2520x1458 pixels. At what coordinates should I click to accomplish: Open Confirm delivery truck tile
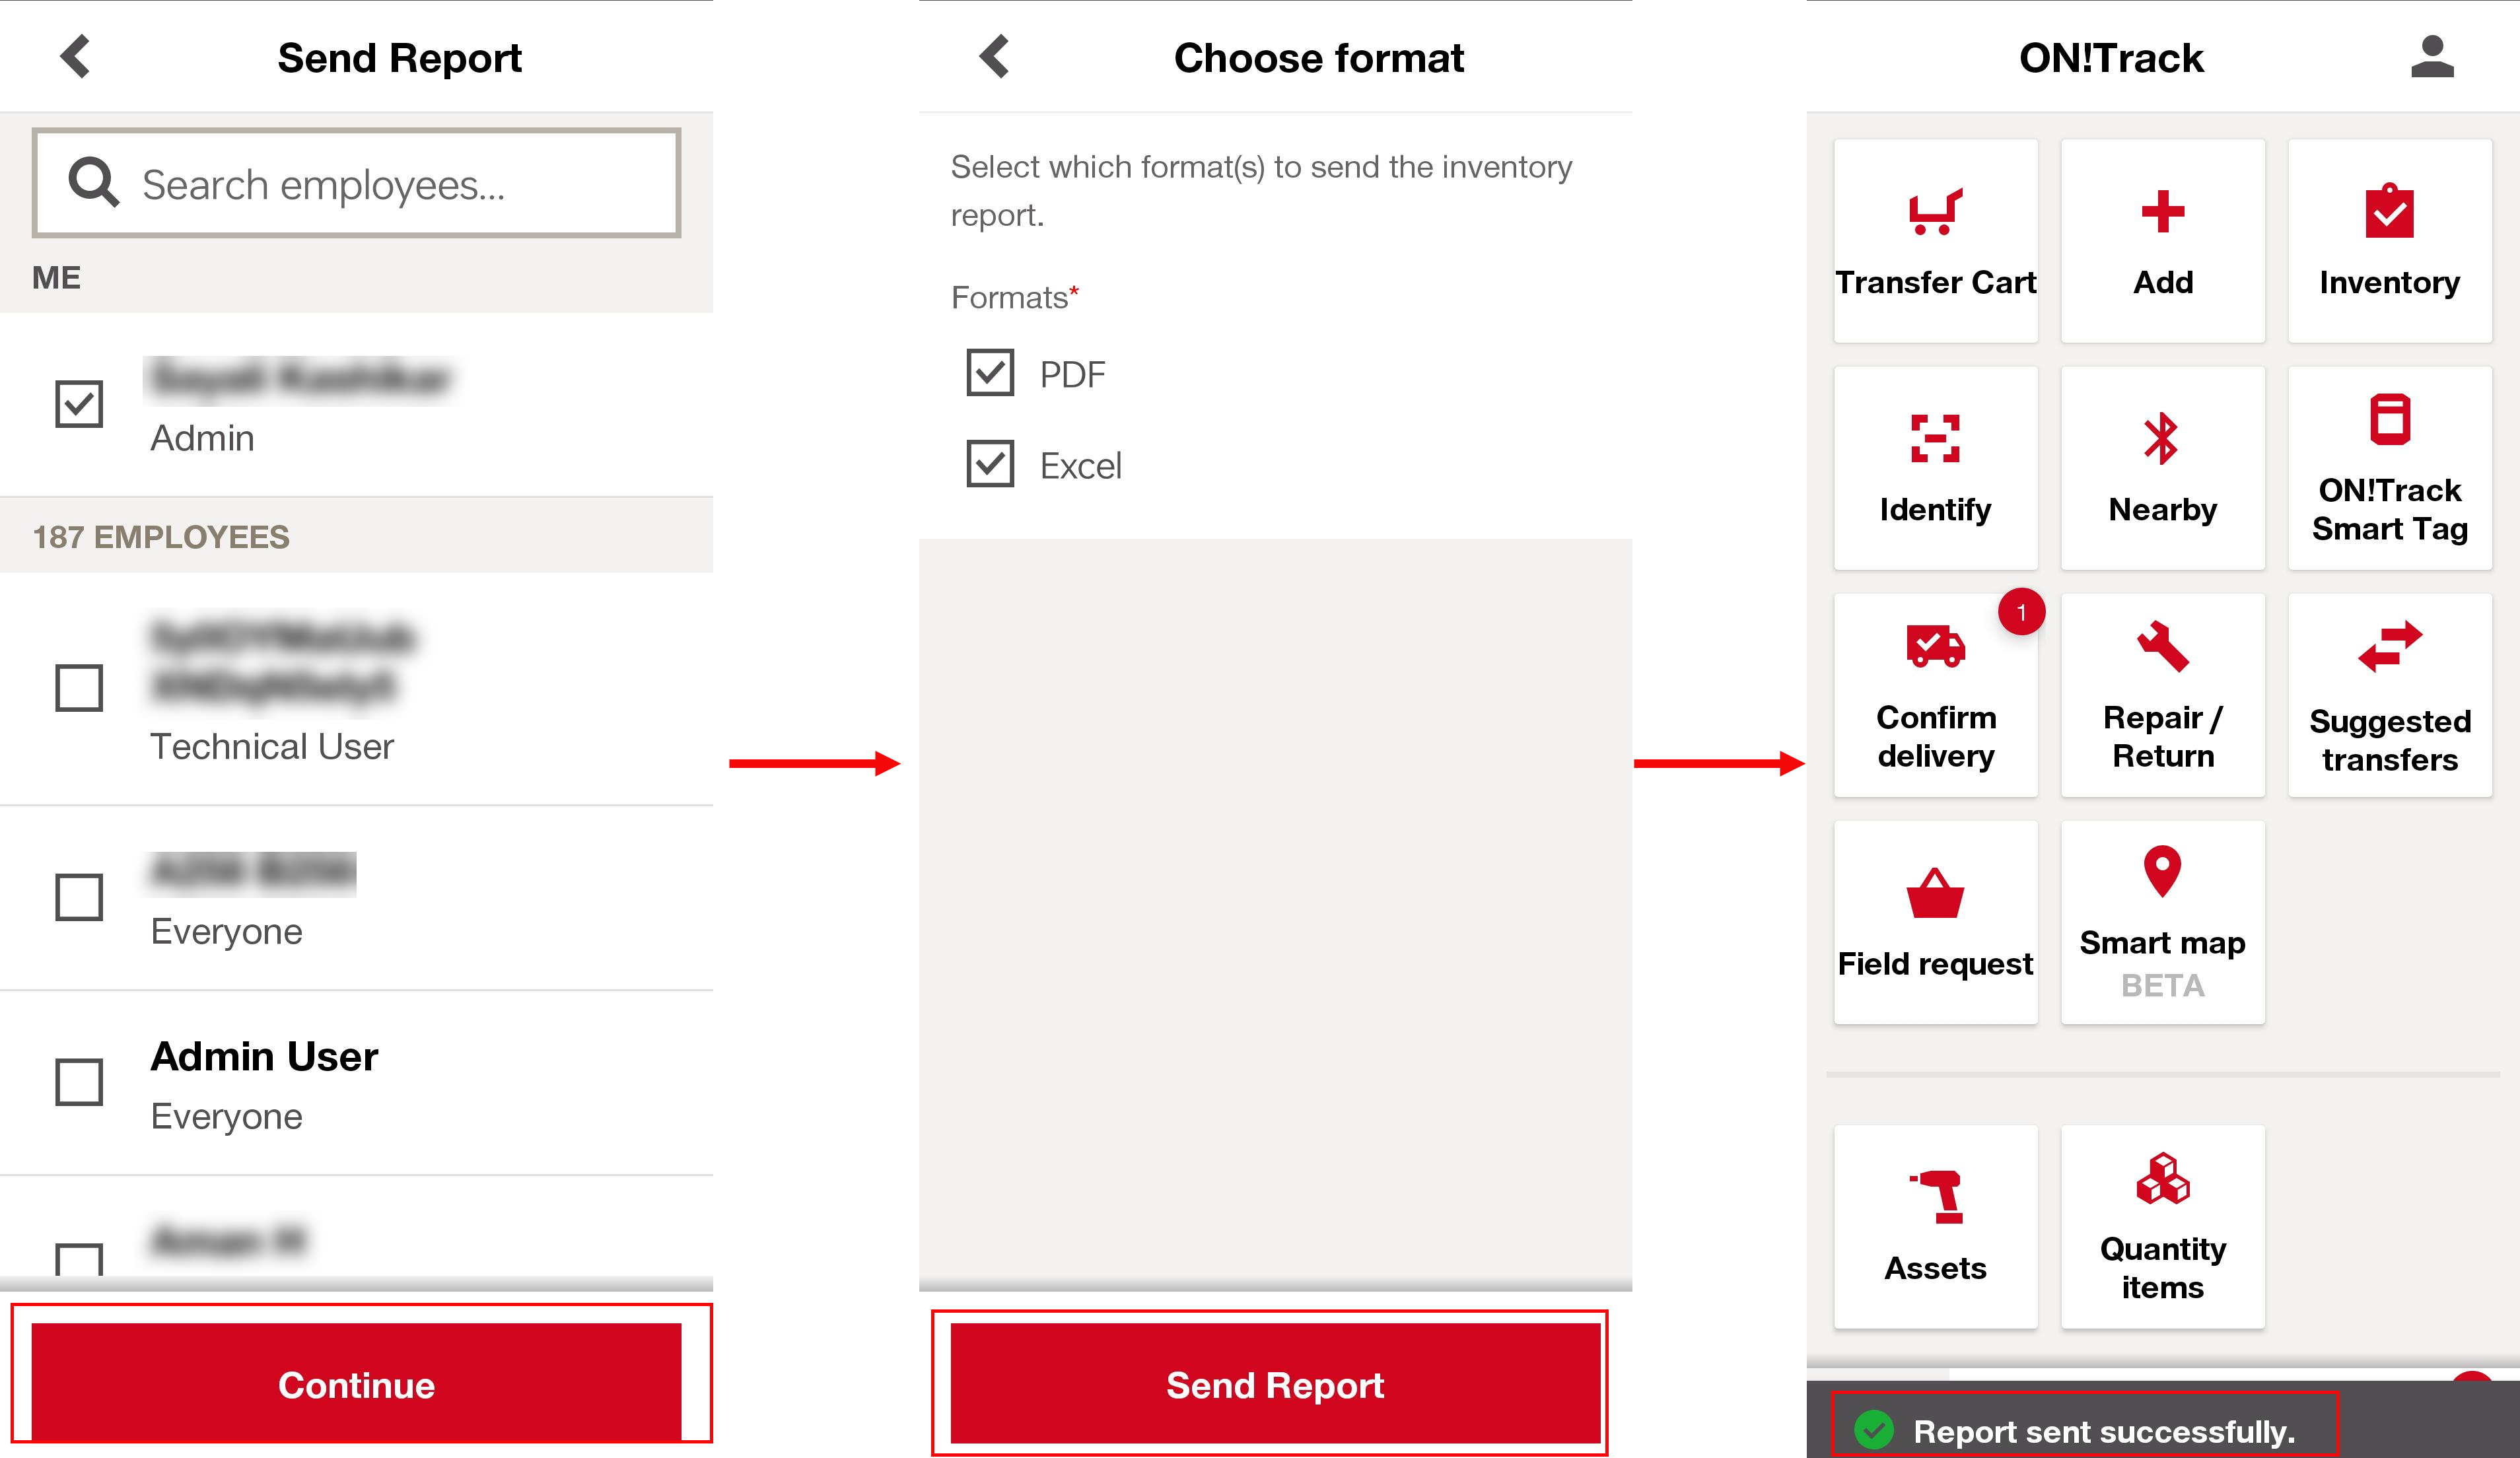tap(1935, 695)
